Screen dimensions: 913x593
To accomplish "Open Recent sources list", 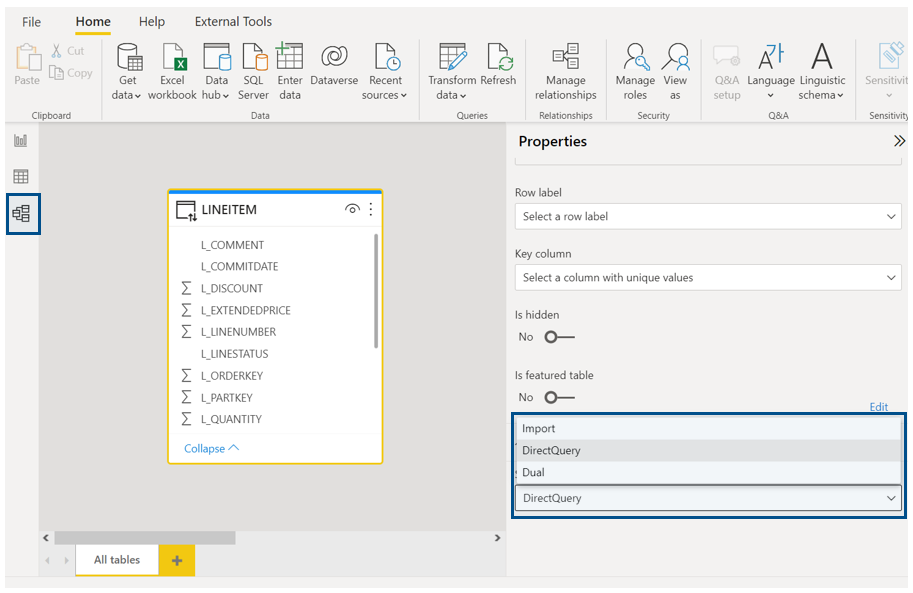I will tap(385, 71).
